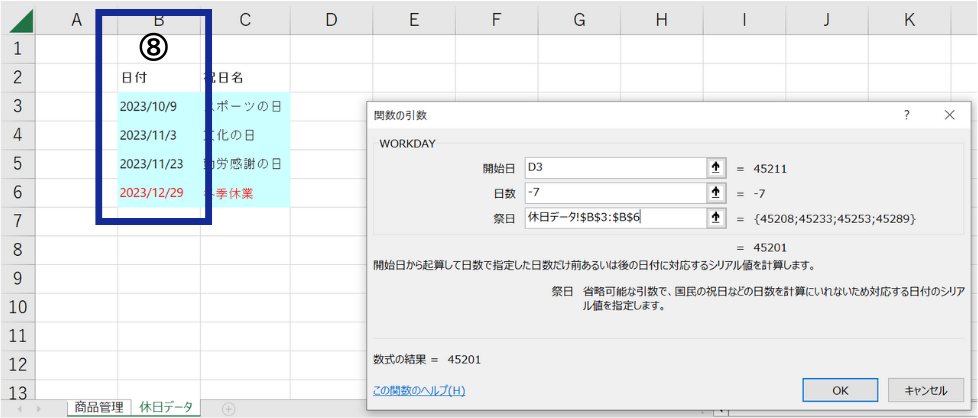Select row 9 header
978x418 pixels.
(x=19, y=277)
